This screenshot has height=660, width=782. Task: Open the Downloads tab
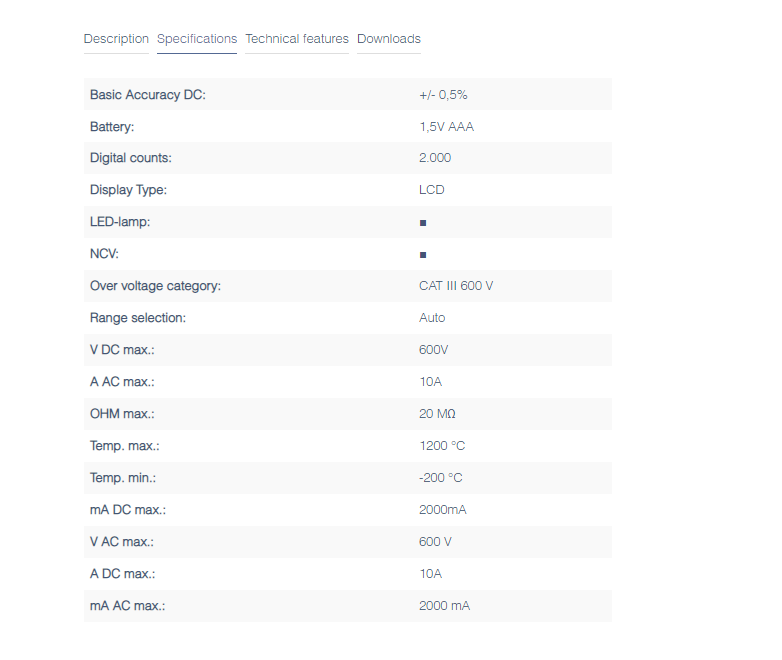pyautogui.click(x=389, y=39)
